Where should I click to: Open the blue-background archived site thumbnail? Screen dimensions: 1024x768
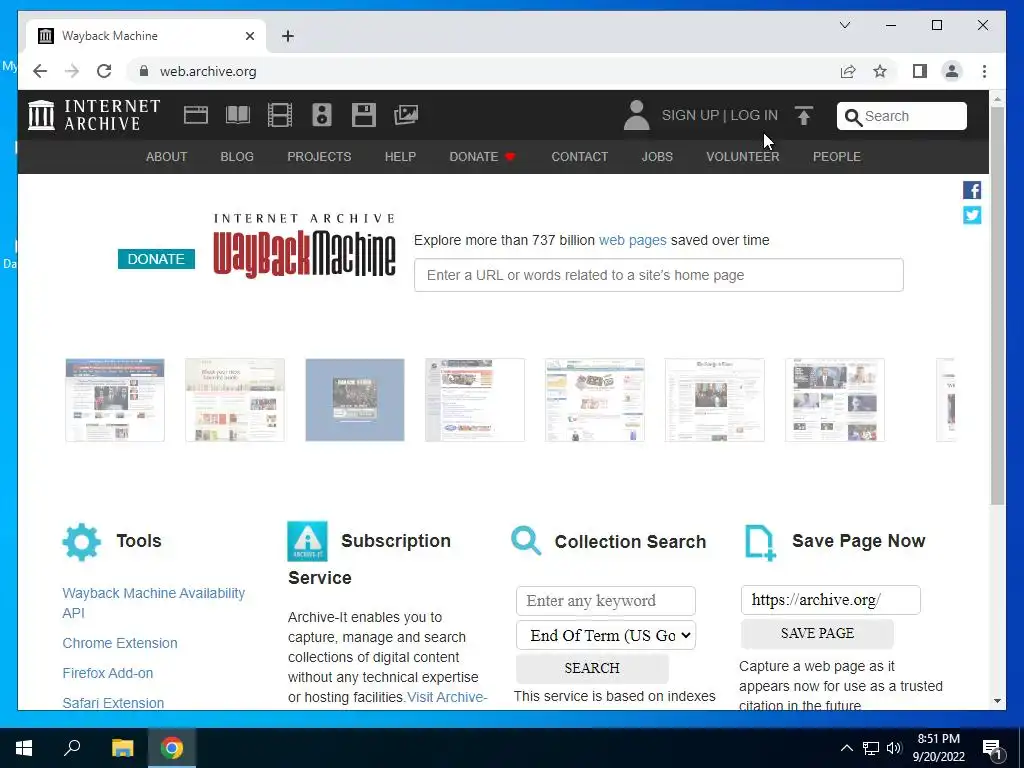(x=355, y=400)
